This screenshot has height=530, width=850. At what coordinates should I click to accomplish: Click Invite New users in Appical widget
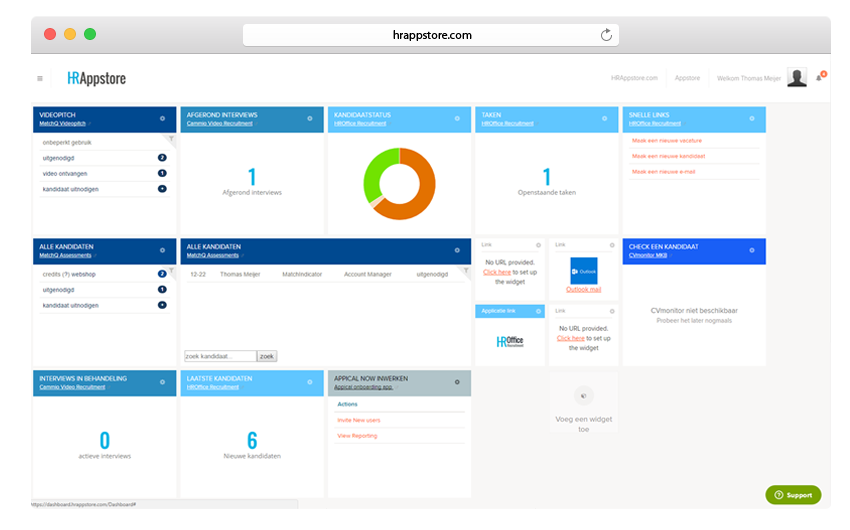(x=359, y=420)
